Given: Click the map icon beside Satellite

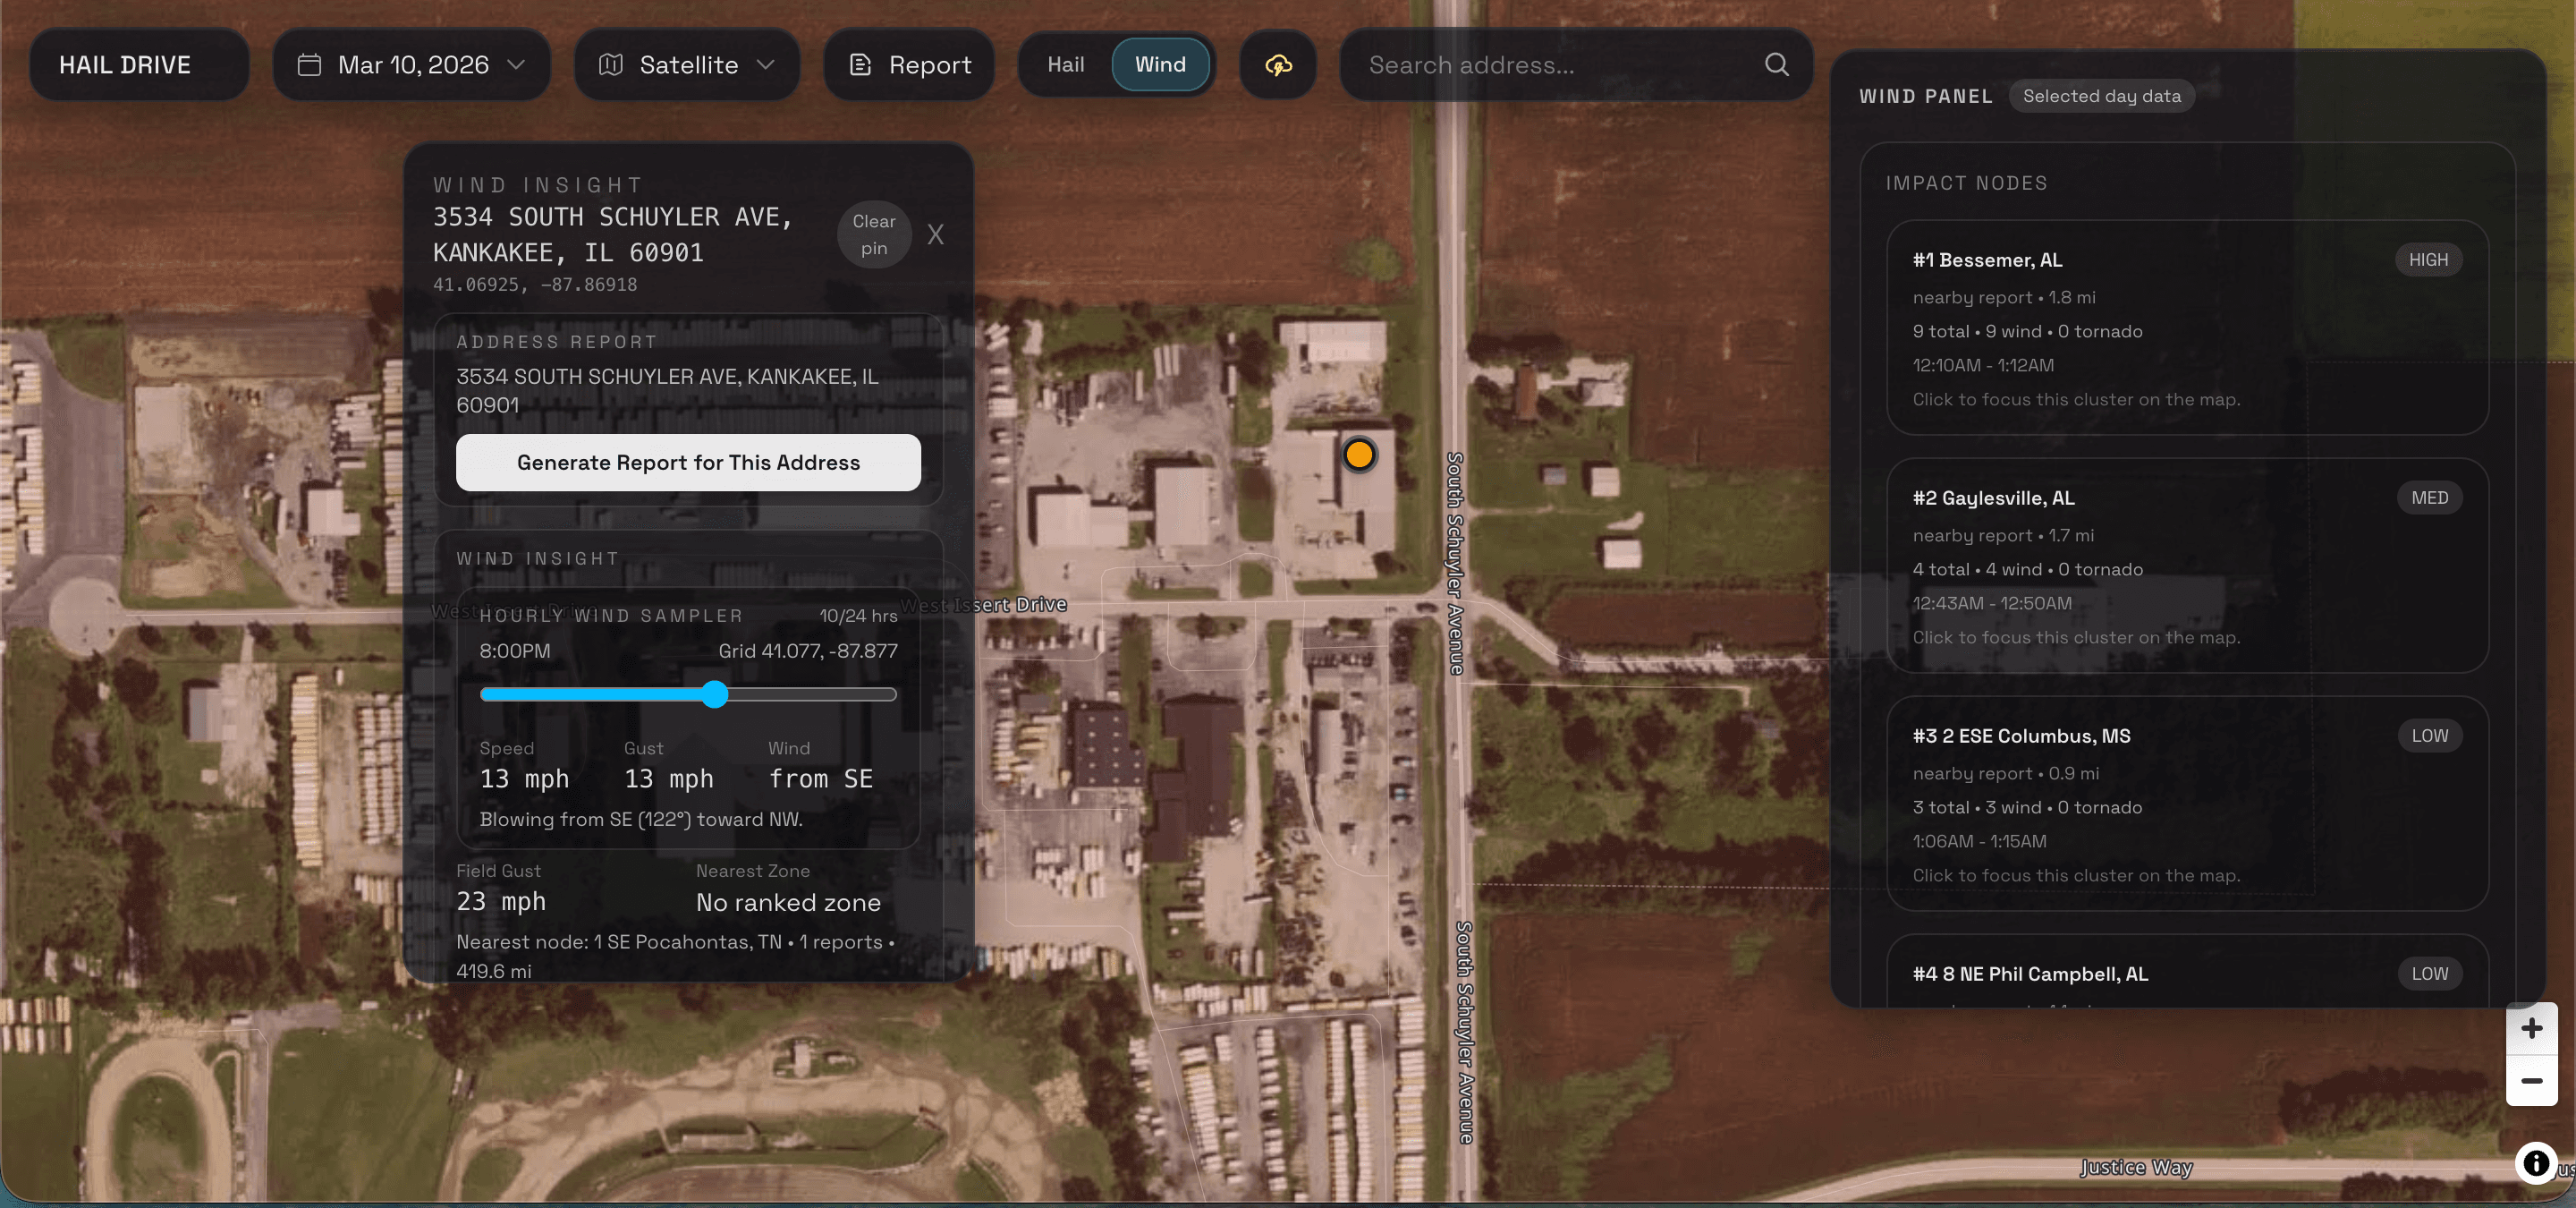Looking at the screenshot, I should pos(612,64).
